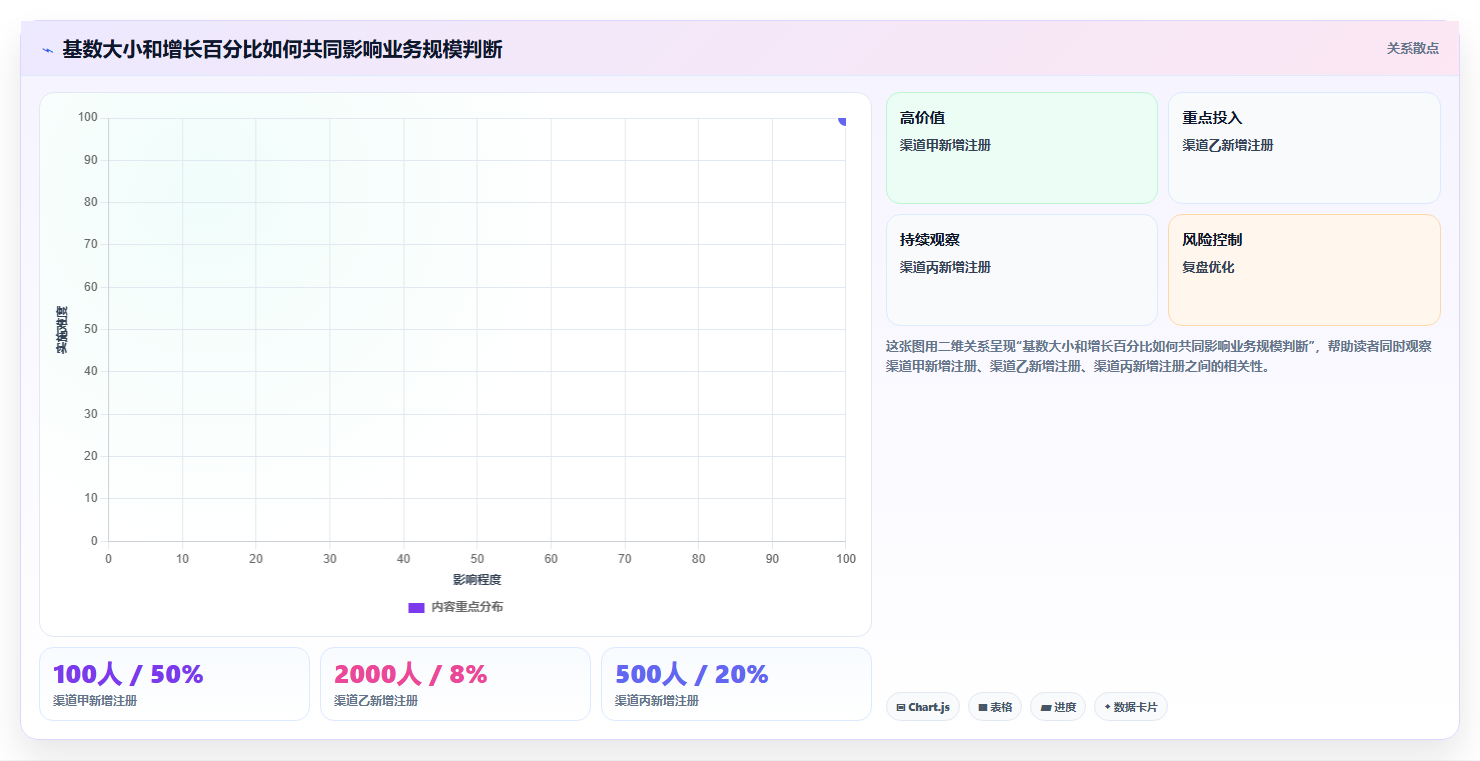Click 渠道丙新增注册 label under 500人 / 20%
The height and width of the screenshot is (761, 1480).
[x=657, y=701]
